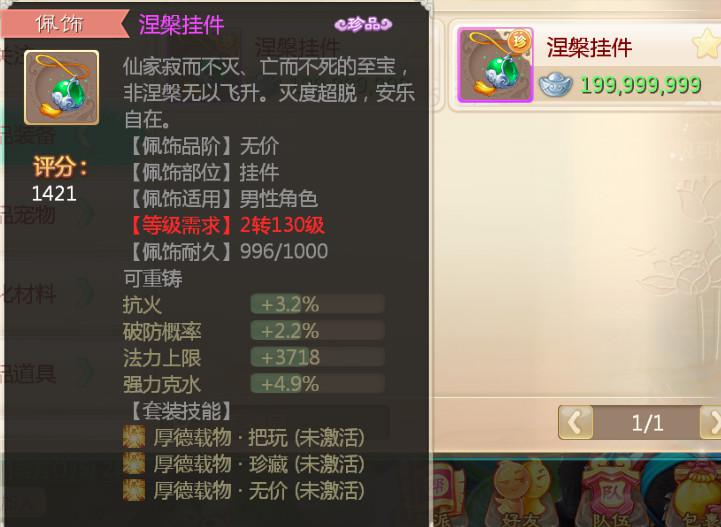Screen dimensions: 721x527
Task: Click the silver ingot currency icon
Action: pos(555,85)
